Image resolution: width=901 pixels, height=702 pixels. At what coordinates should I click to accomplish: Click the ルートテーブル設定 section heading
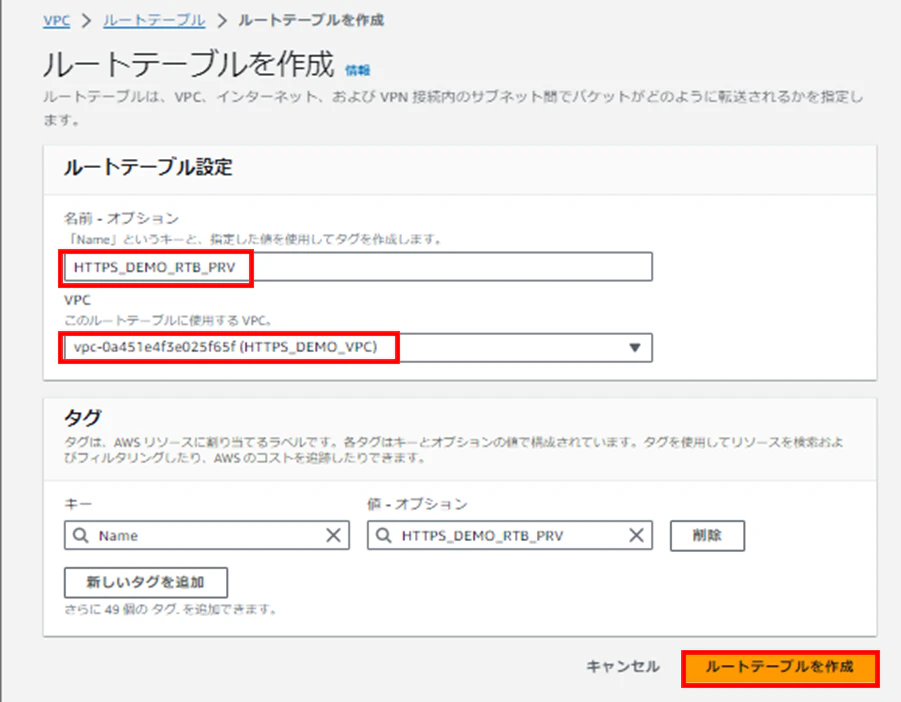point(148,167)
